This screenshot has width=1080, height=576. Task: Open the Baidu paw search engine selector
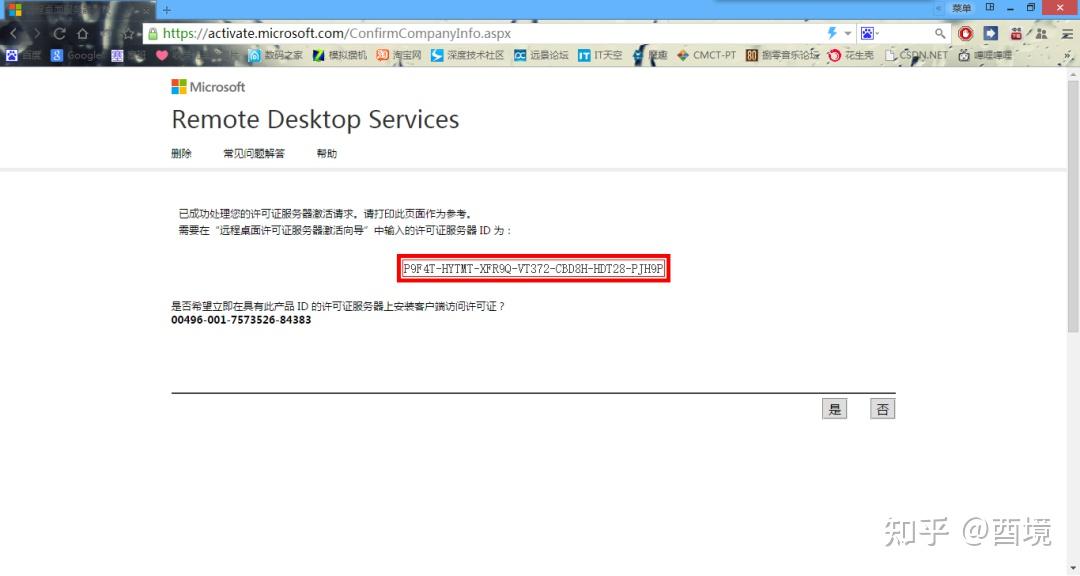[869, 33]
